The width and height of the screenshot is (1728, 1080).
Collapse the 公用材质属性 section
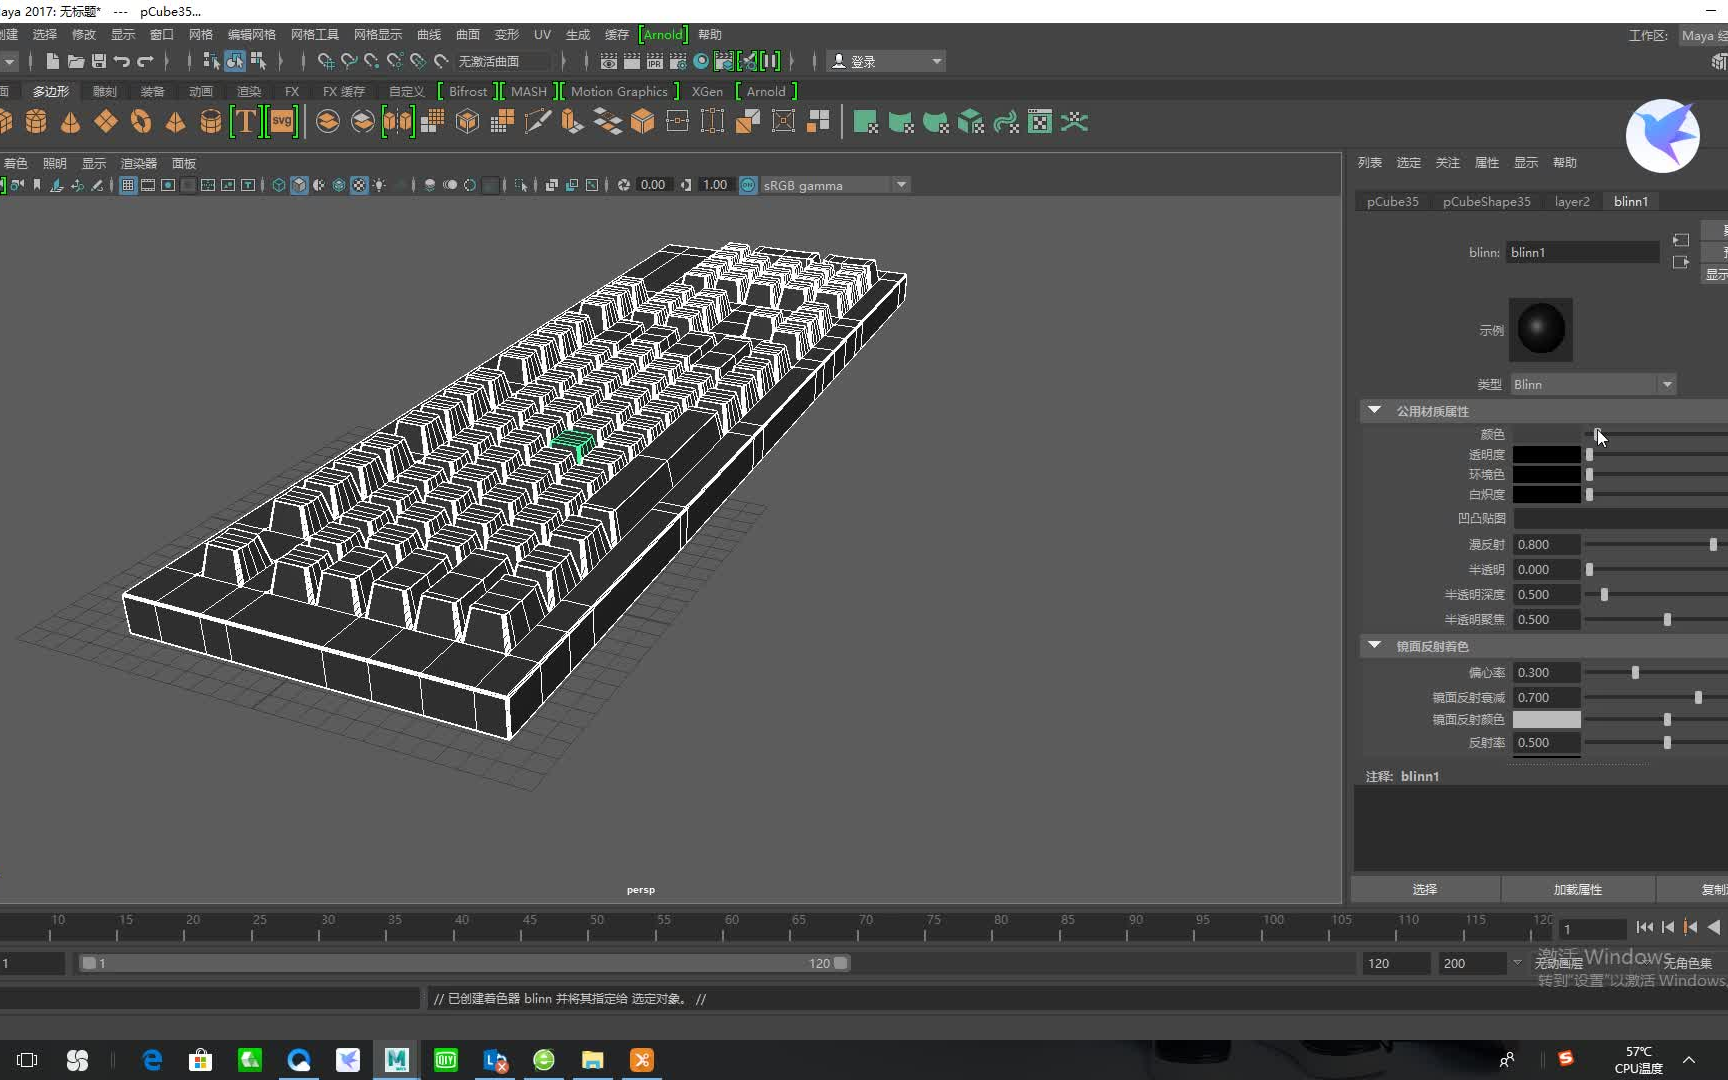[x=1375, y=411]
